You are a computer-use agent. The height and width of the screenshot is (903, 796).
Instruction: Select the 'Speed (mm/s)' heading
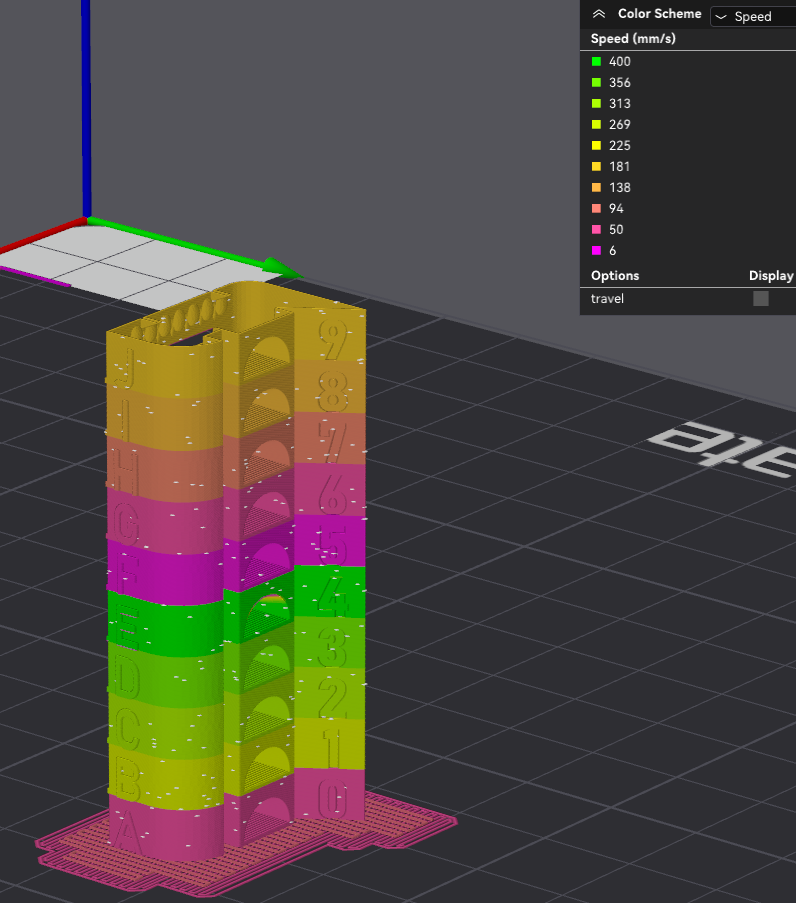pyautogui.click(x=633, y=39)
